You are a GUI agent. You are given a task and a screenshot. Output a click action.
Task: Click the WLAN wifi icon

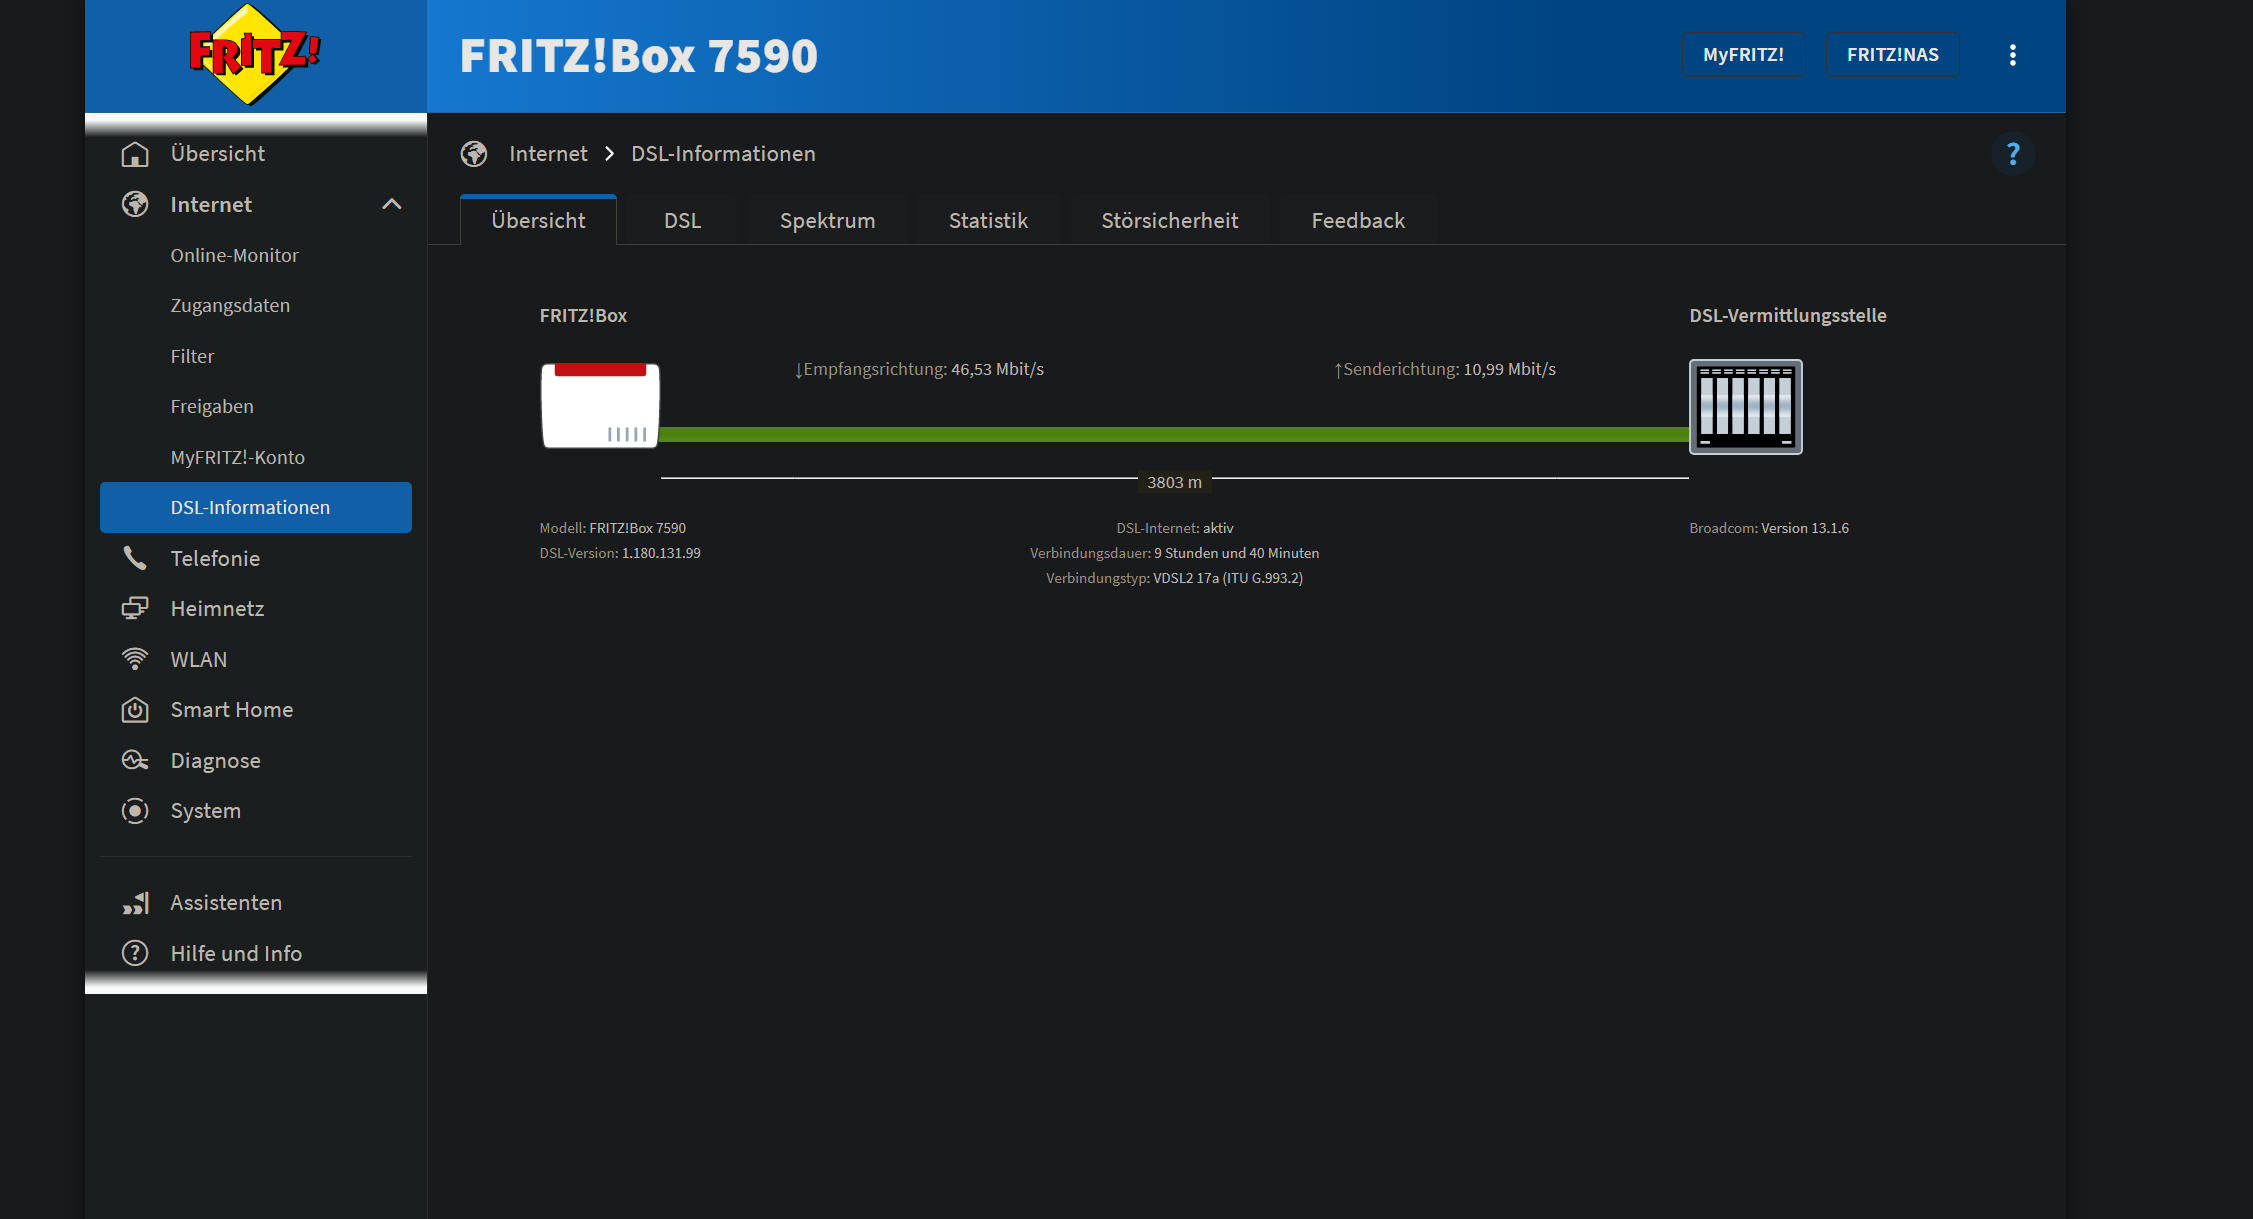pos(135,659)
